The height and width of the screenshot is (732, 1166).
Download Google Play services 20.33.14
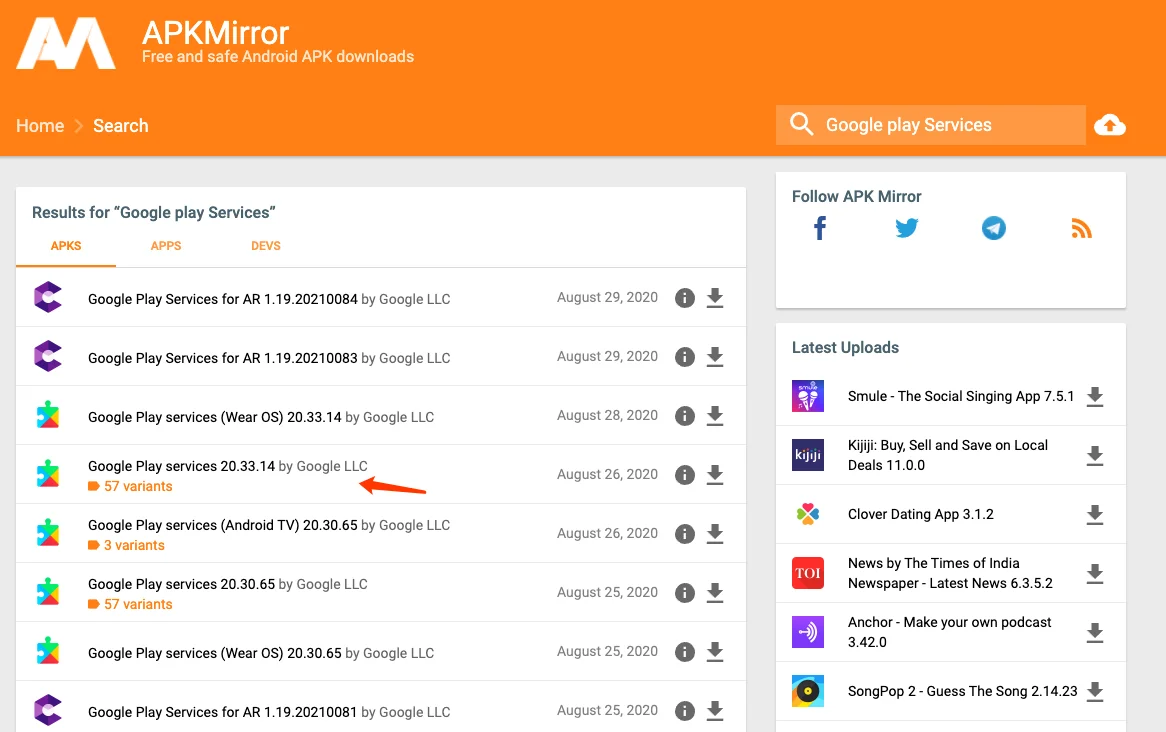[715, 475]
